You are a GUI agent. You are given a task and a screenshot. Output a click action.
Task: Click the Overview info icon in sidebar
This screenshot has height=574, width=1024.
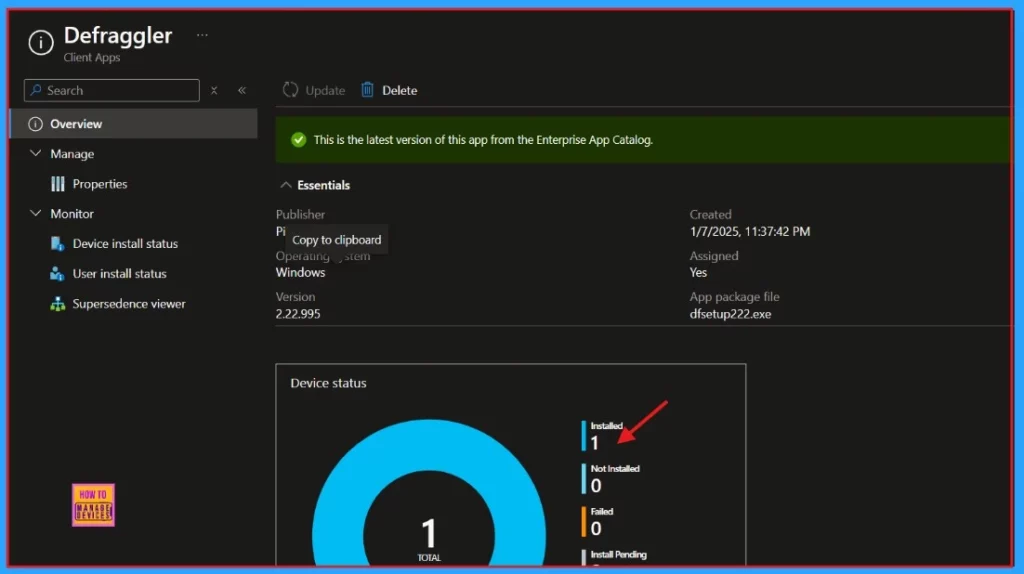(35, 123)
